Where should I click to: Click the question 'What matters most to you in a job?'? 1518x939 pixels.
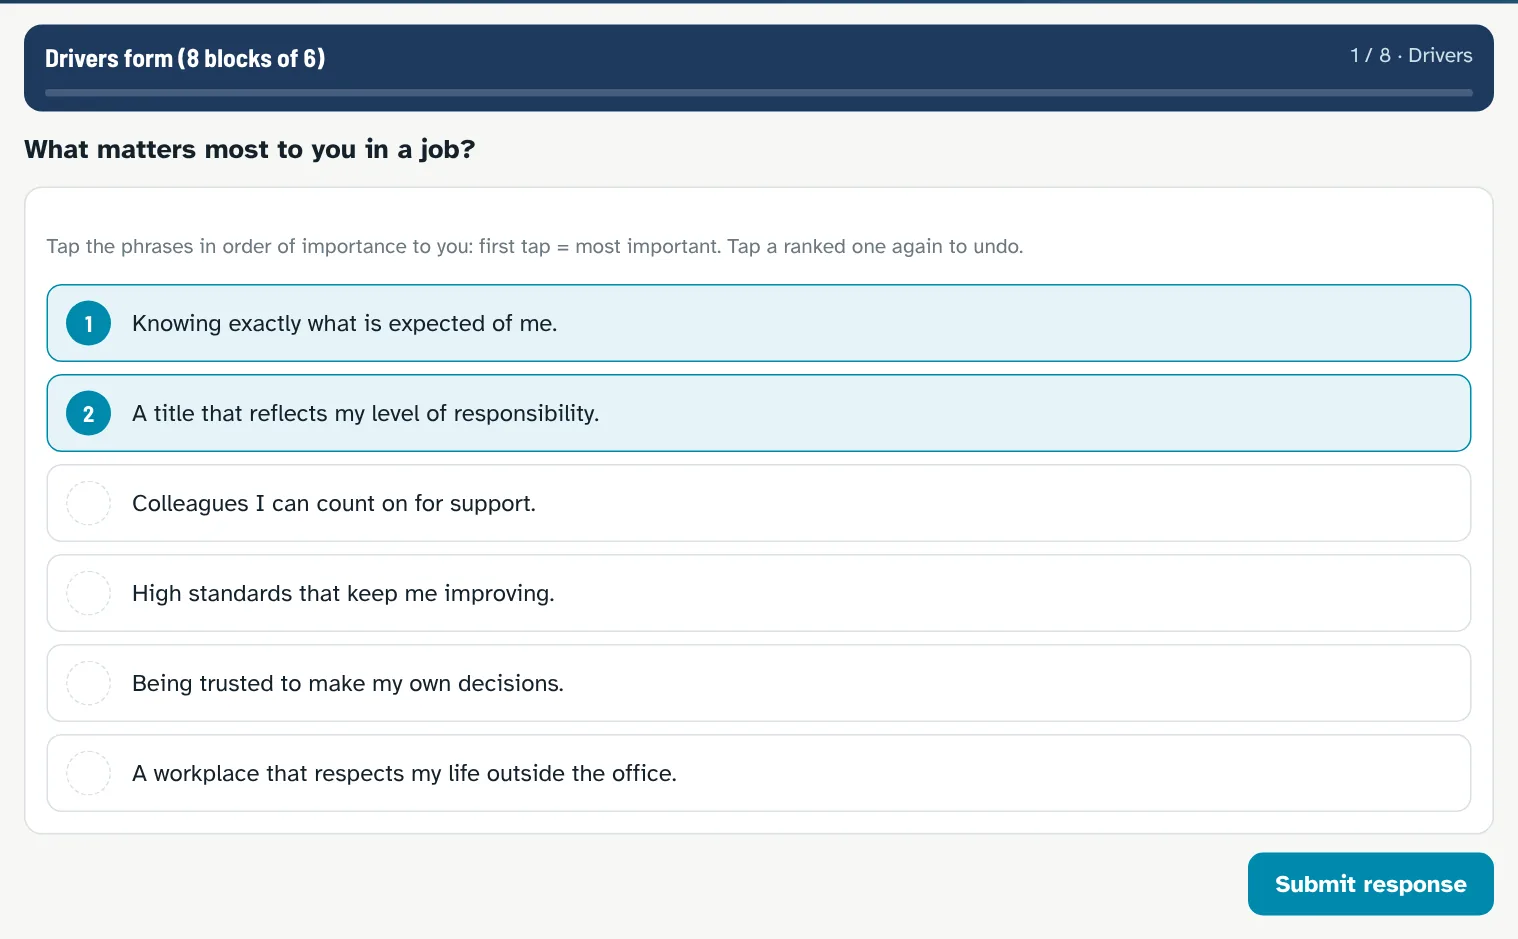point(250,150)
